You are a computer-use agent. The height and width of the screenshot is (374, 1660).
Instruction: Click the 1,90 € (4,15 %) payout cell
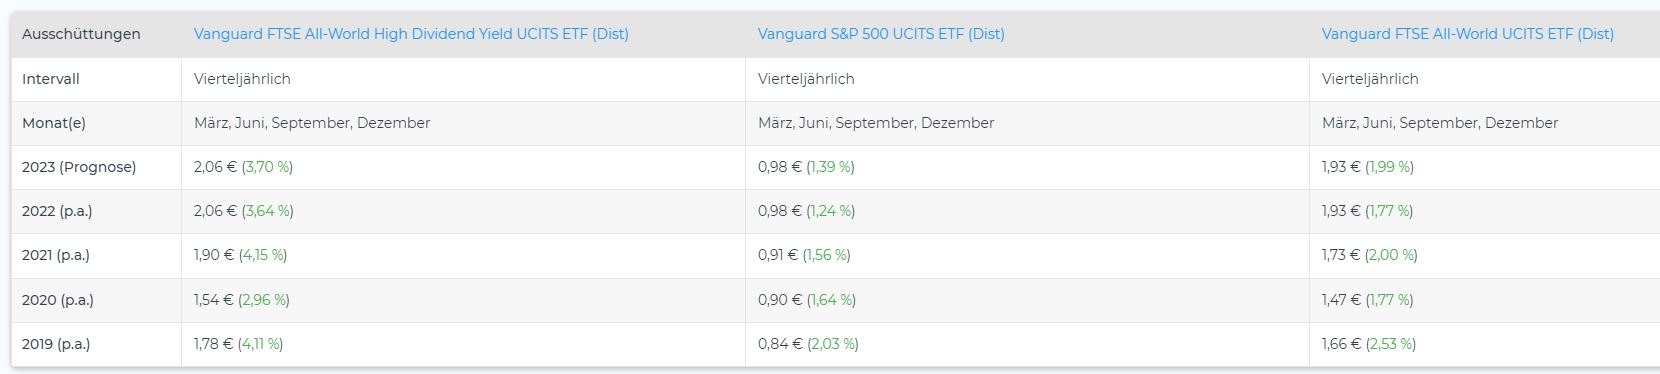tap(240, 255)
